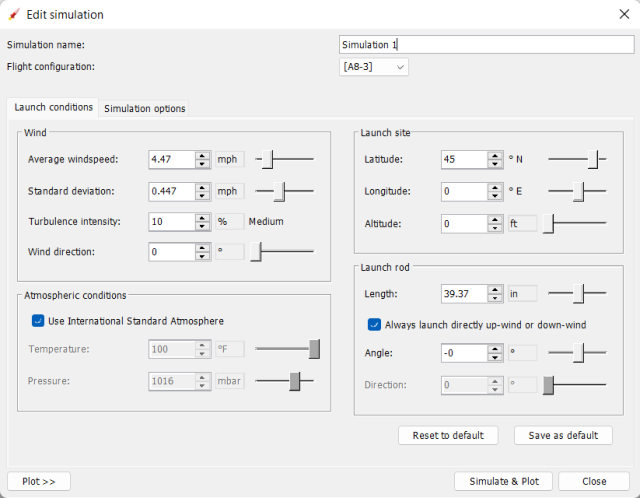Image resolution: width=640 pixels, height=498 pixels.
Task: Click the Simulate & Plot button
Action: click(x=503, y=481)
